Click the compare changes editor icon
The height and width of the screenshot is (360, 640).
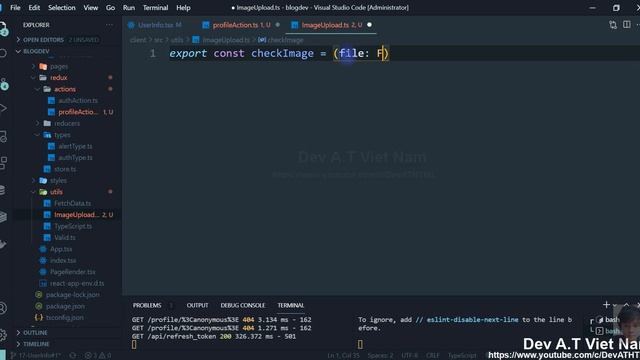coord(613,25)
